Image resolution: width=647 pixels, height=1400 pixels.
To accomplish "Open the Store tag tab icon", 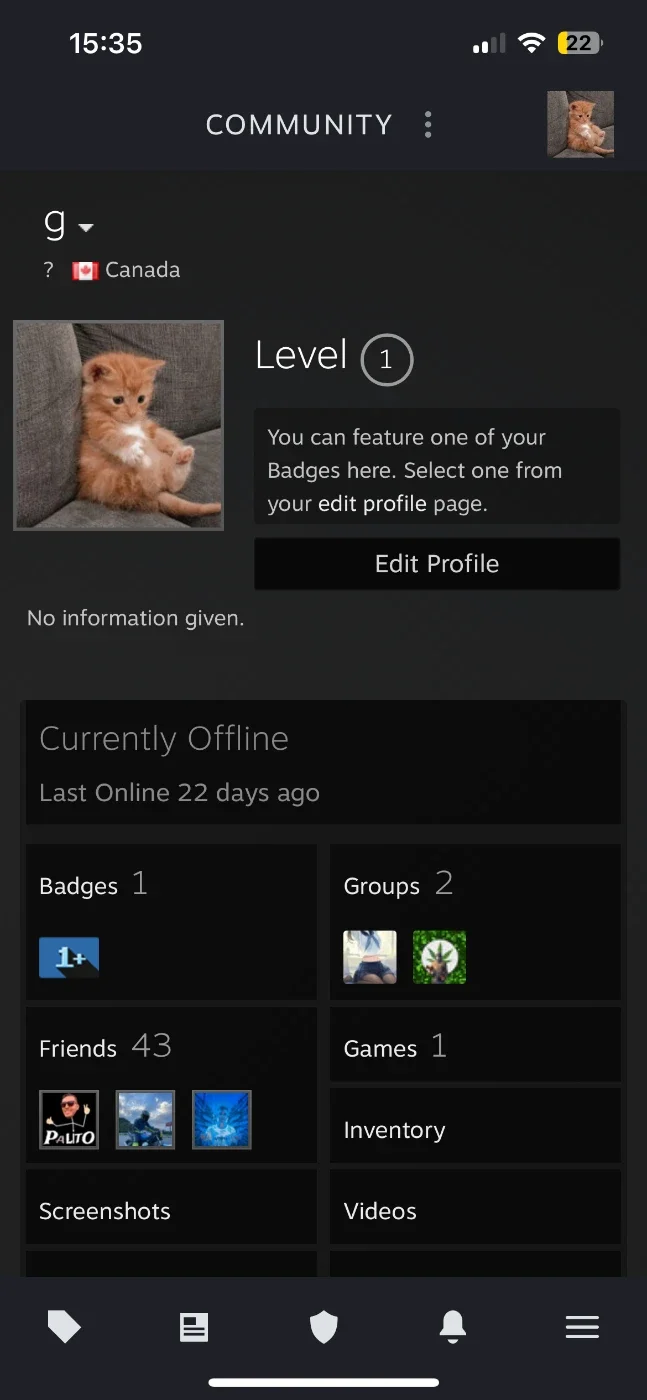I will tap(64, 1327).
